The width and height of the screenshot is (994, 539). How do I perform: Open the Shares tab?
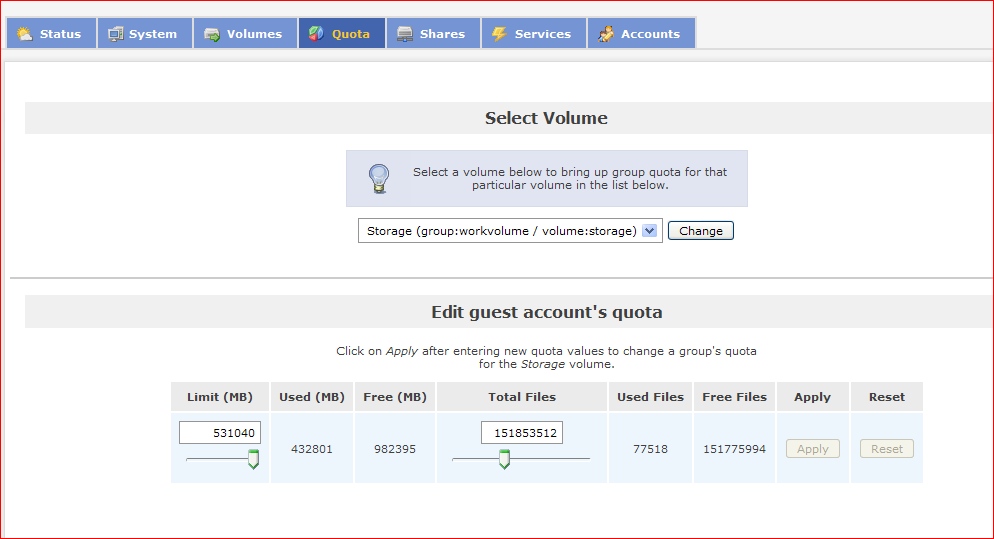pos(433,34)
